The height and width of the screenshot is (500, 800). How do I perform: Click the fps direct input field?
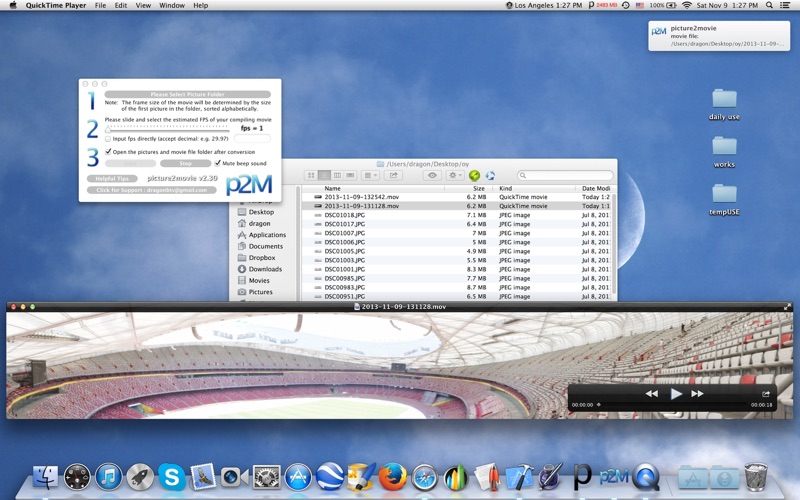coord(252,139)
